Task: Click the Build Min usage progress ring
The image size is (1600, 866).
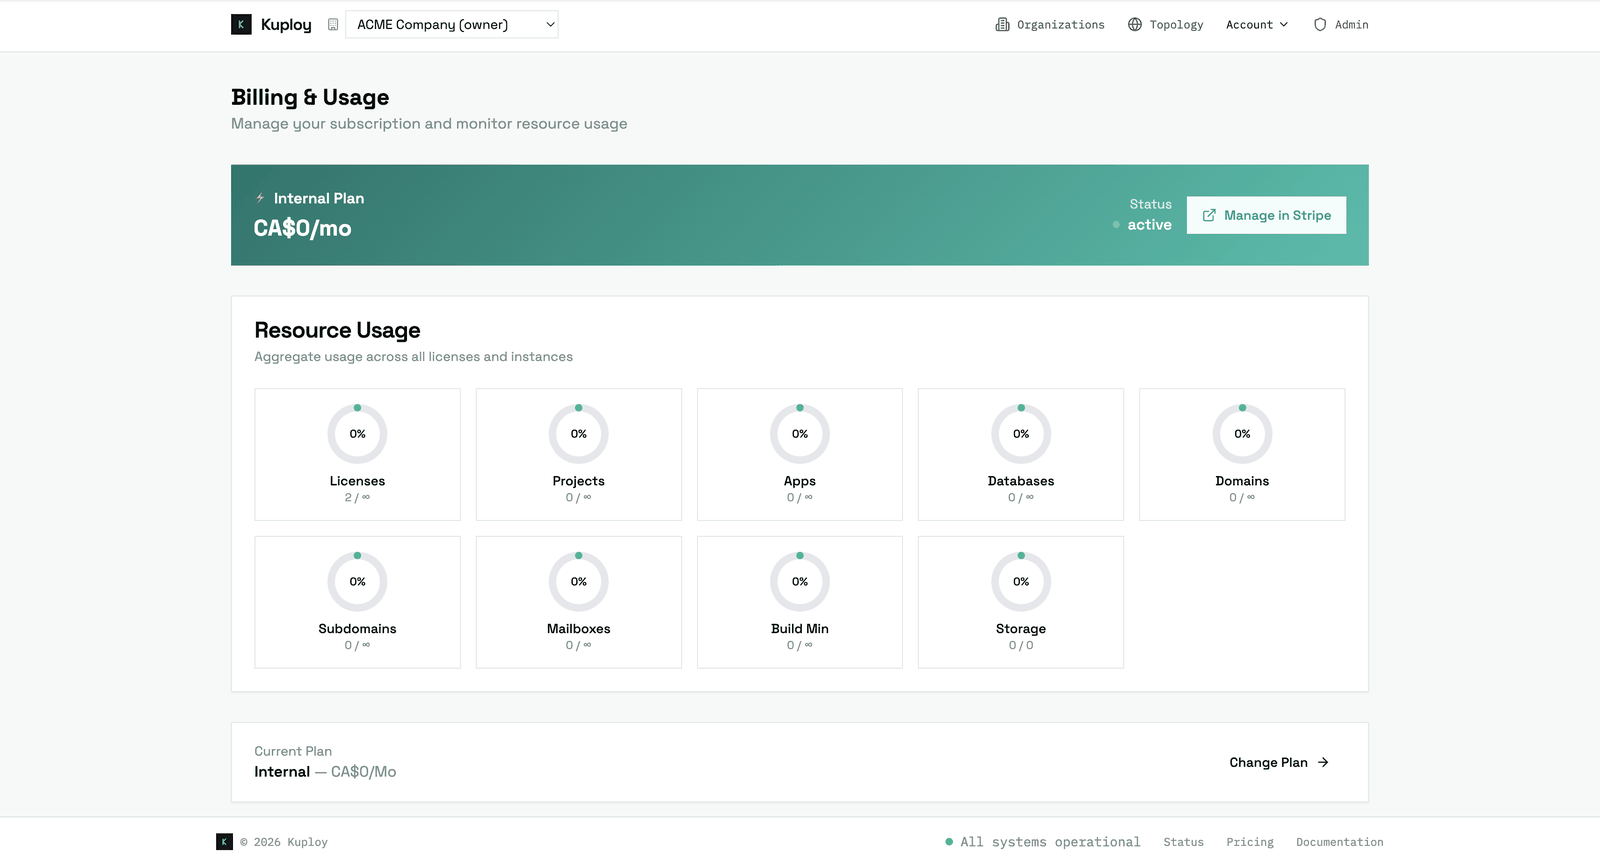Action: pos(800,582)
